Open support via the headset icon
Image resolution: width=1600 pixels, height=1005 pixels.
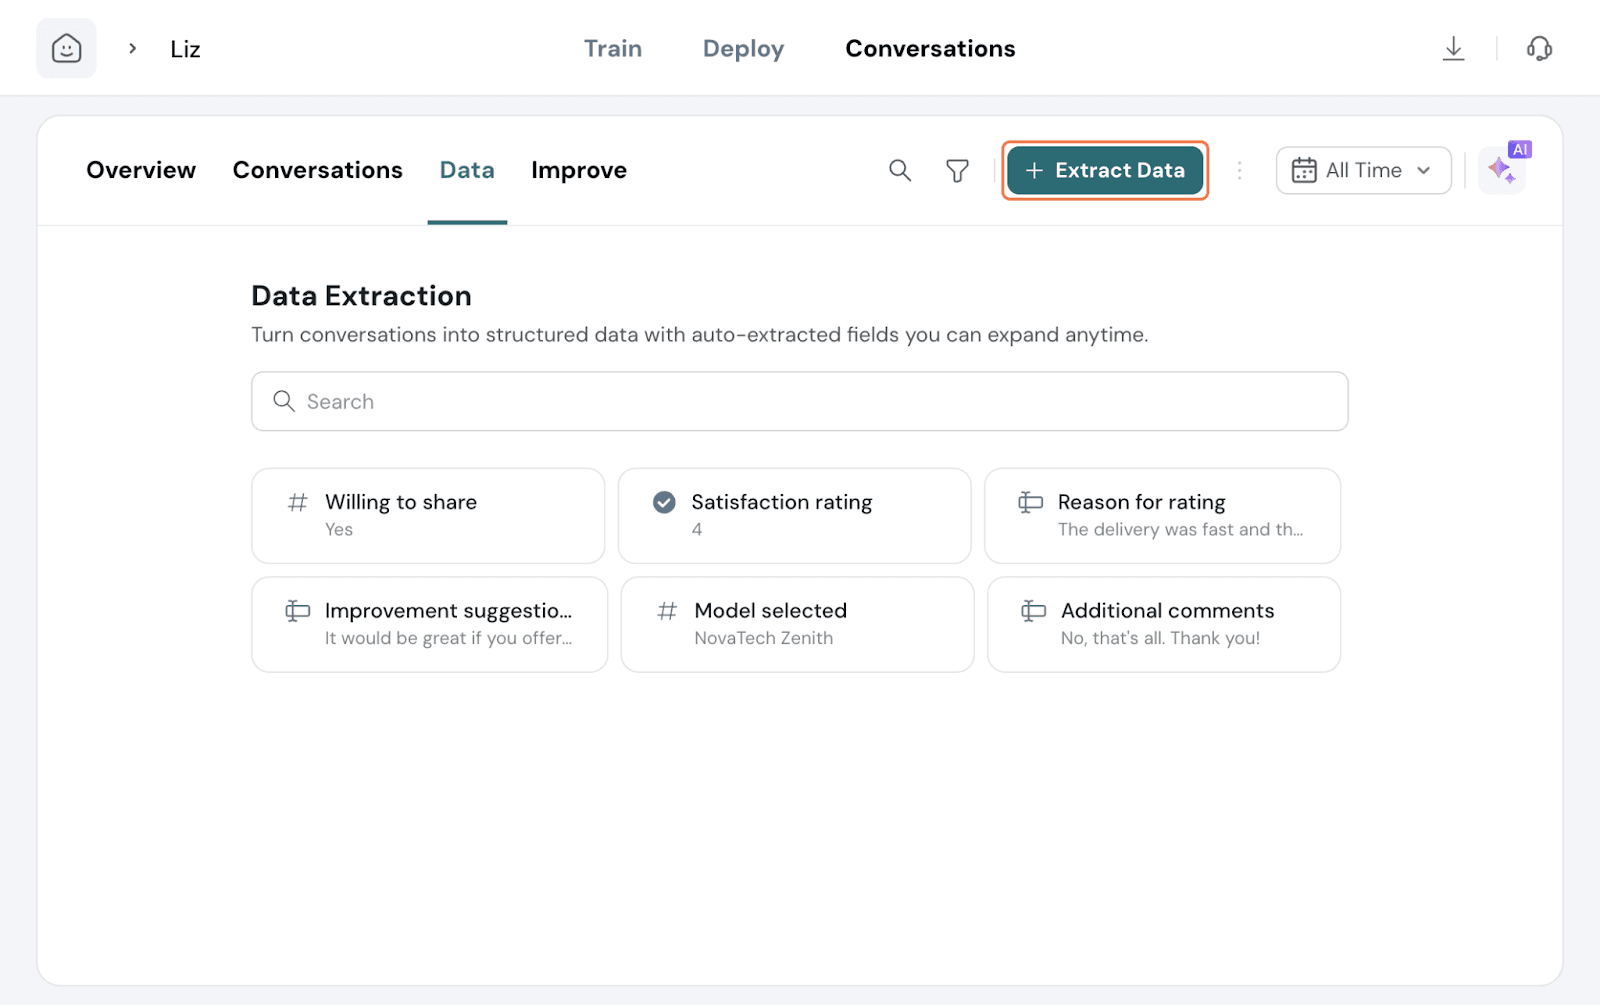click(x=1539, y=48)
